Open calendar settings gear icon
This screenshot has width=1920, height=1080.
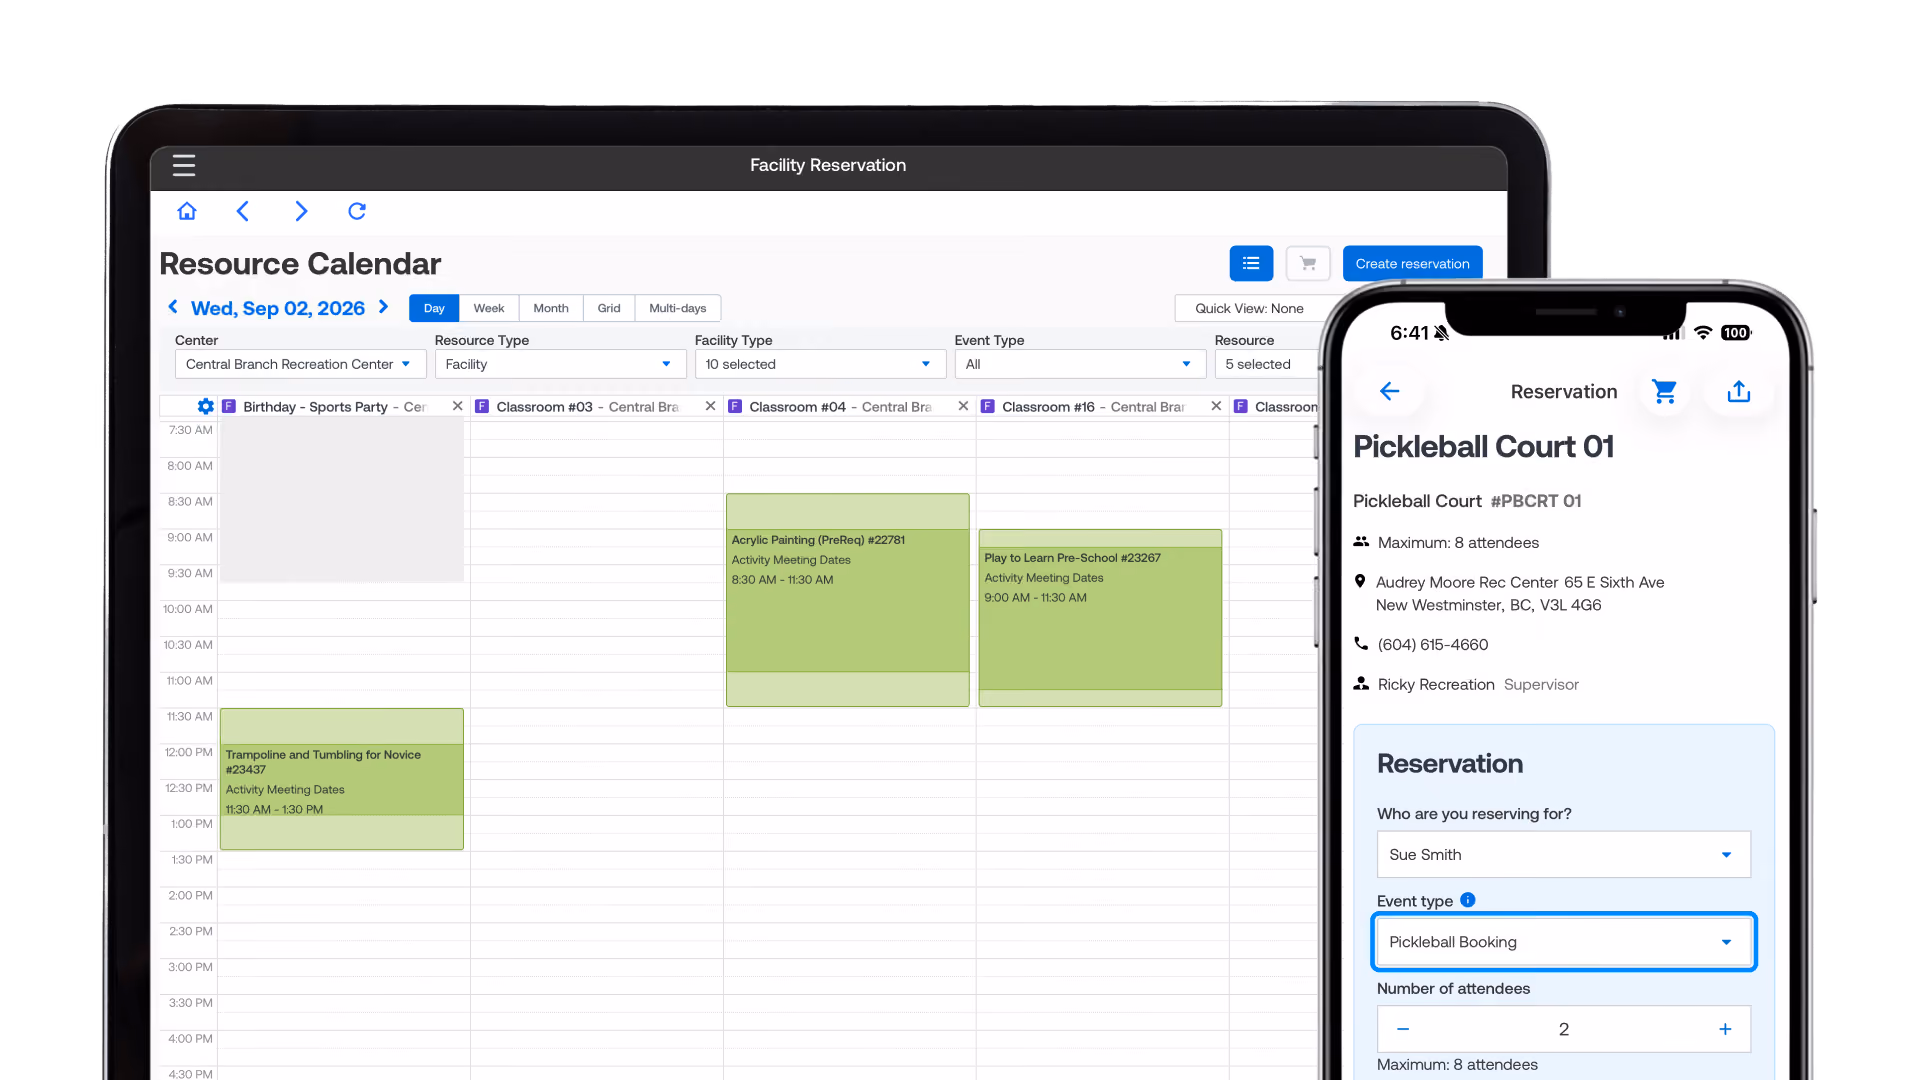(x=205, y=406)
